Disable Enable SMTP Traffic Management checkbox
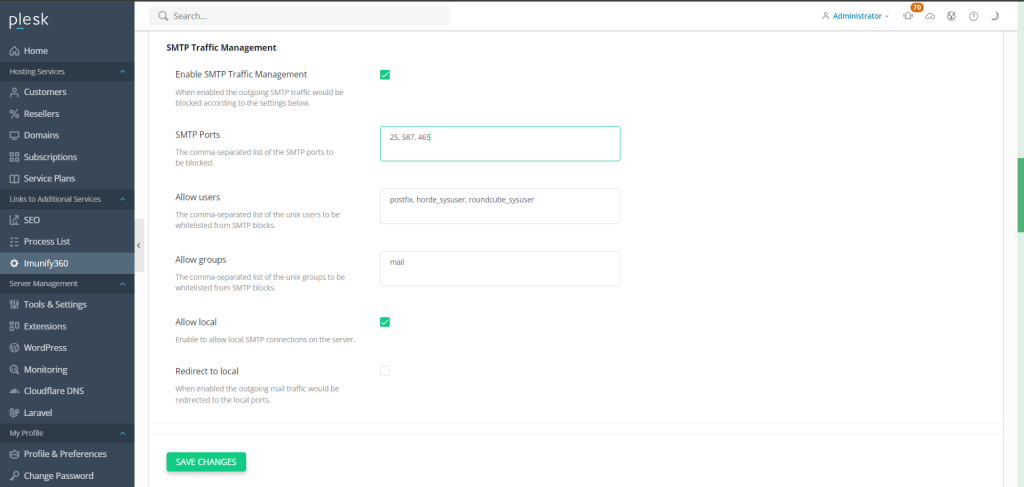This screenshot has width=1024, height=487. pyautogui.click(x=385, y=75)
